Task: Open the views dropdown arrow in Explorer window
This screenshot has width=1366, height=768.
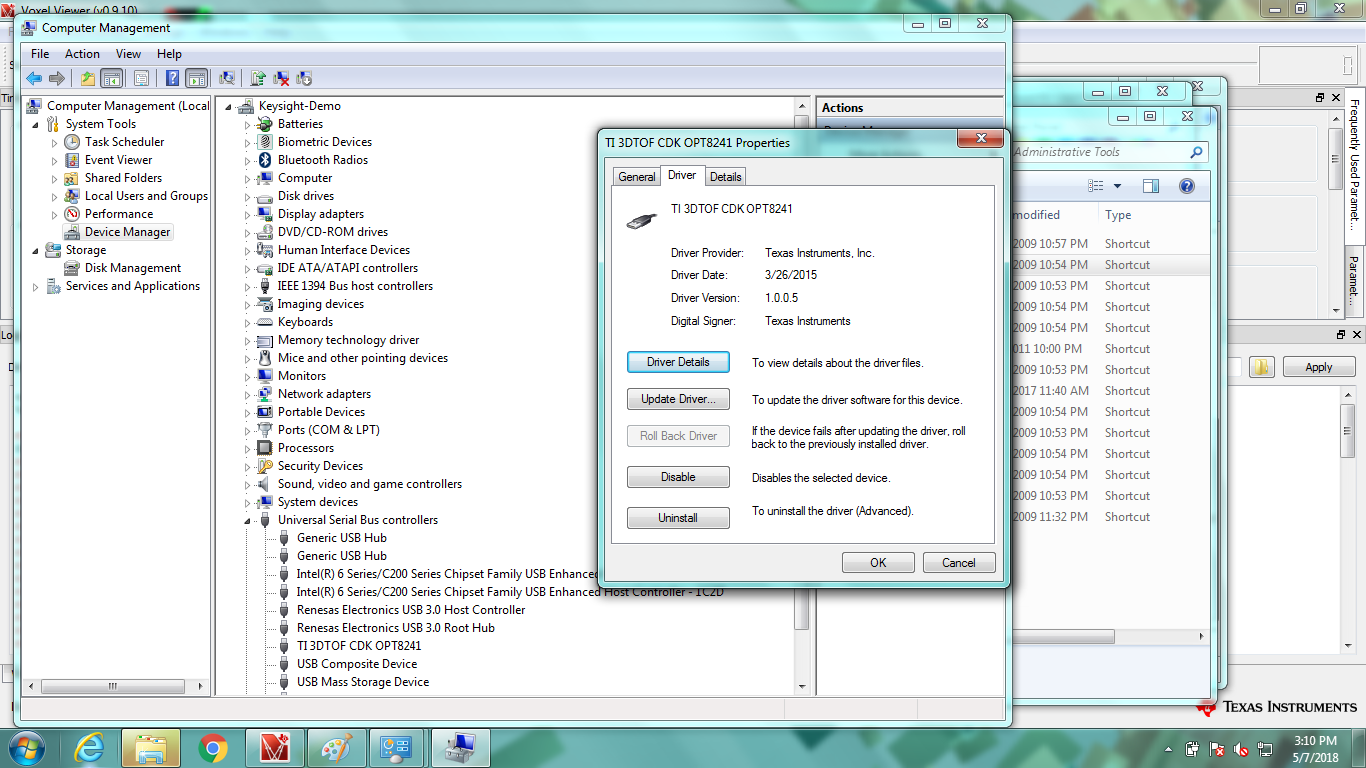Action: click(1117, 186)
